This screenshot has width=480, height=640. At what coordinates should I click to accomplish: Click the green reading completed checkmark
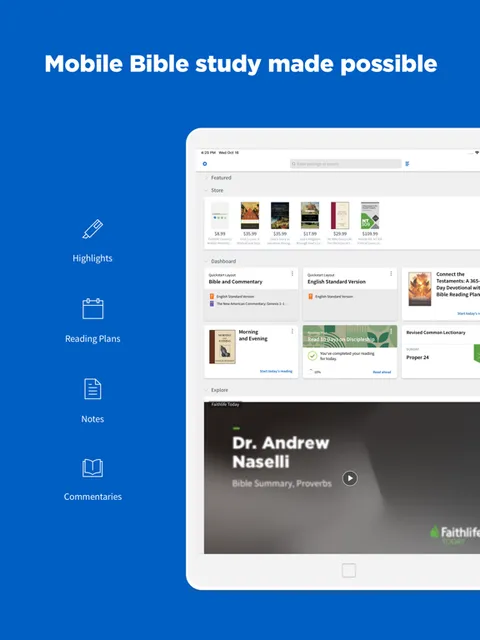click(x=312, y=356)
